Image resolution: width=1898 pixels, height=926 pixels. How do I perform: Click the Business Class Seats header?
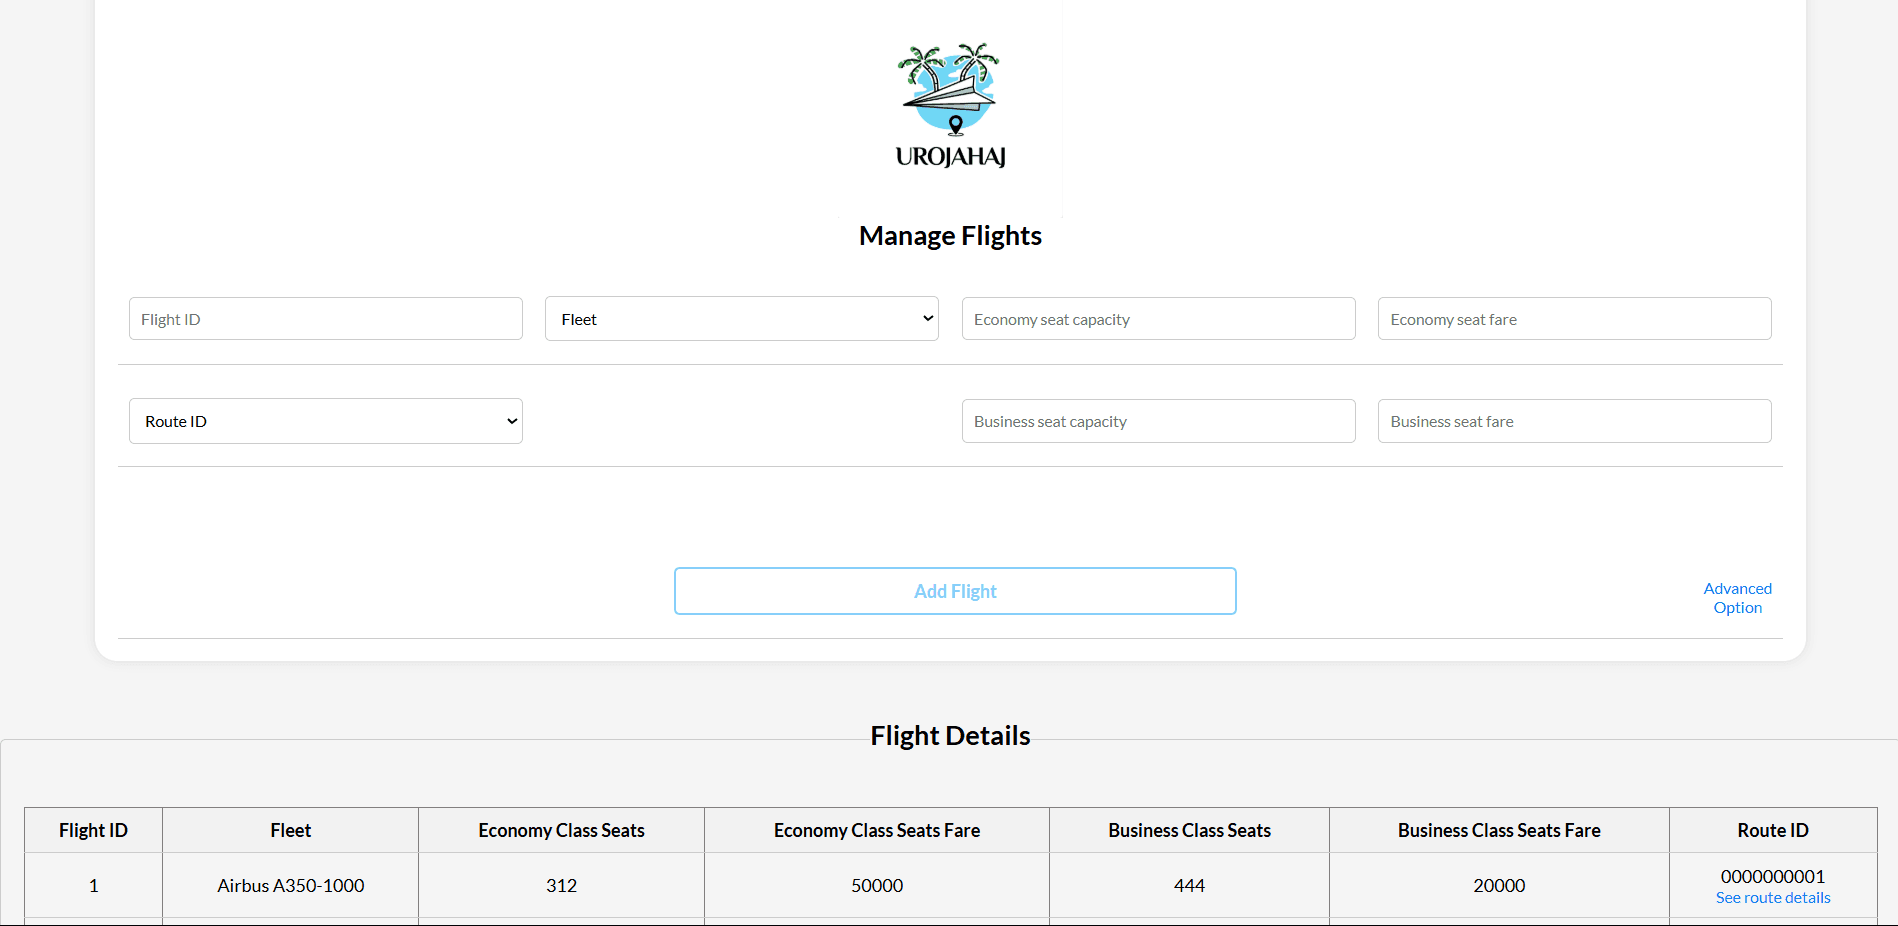point(1189,830)
